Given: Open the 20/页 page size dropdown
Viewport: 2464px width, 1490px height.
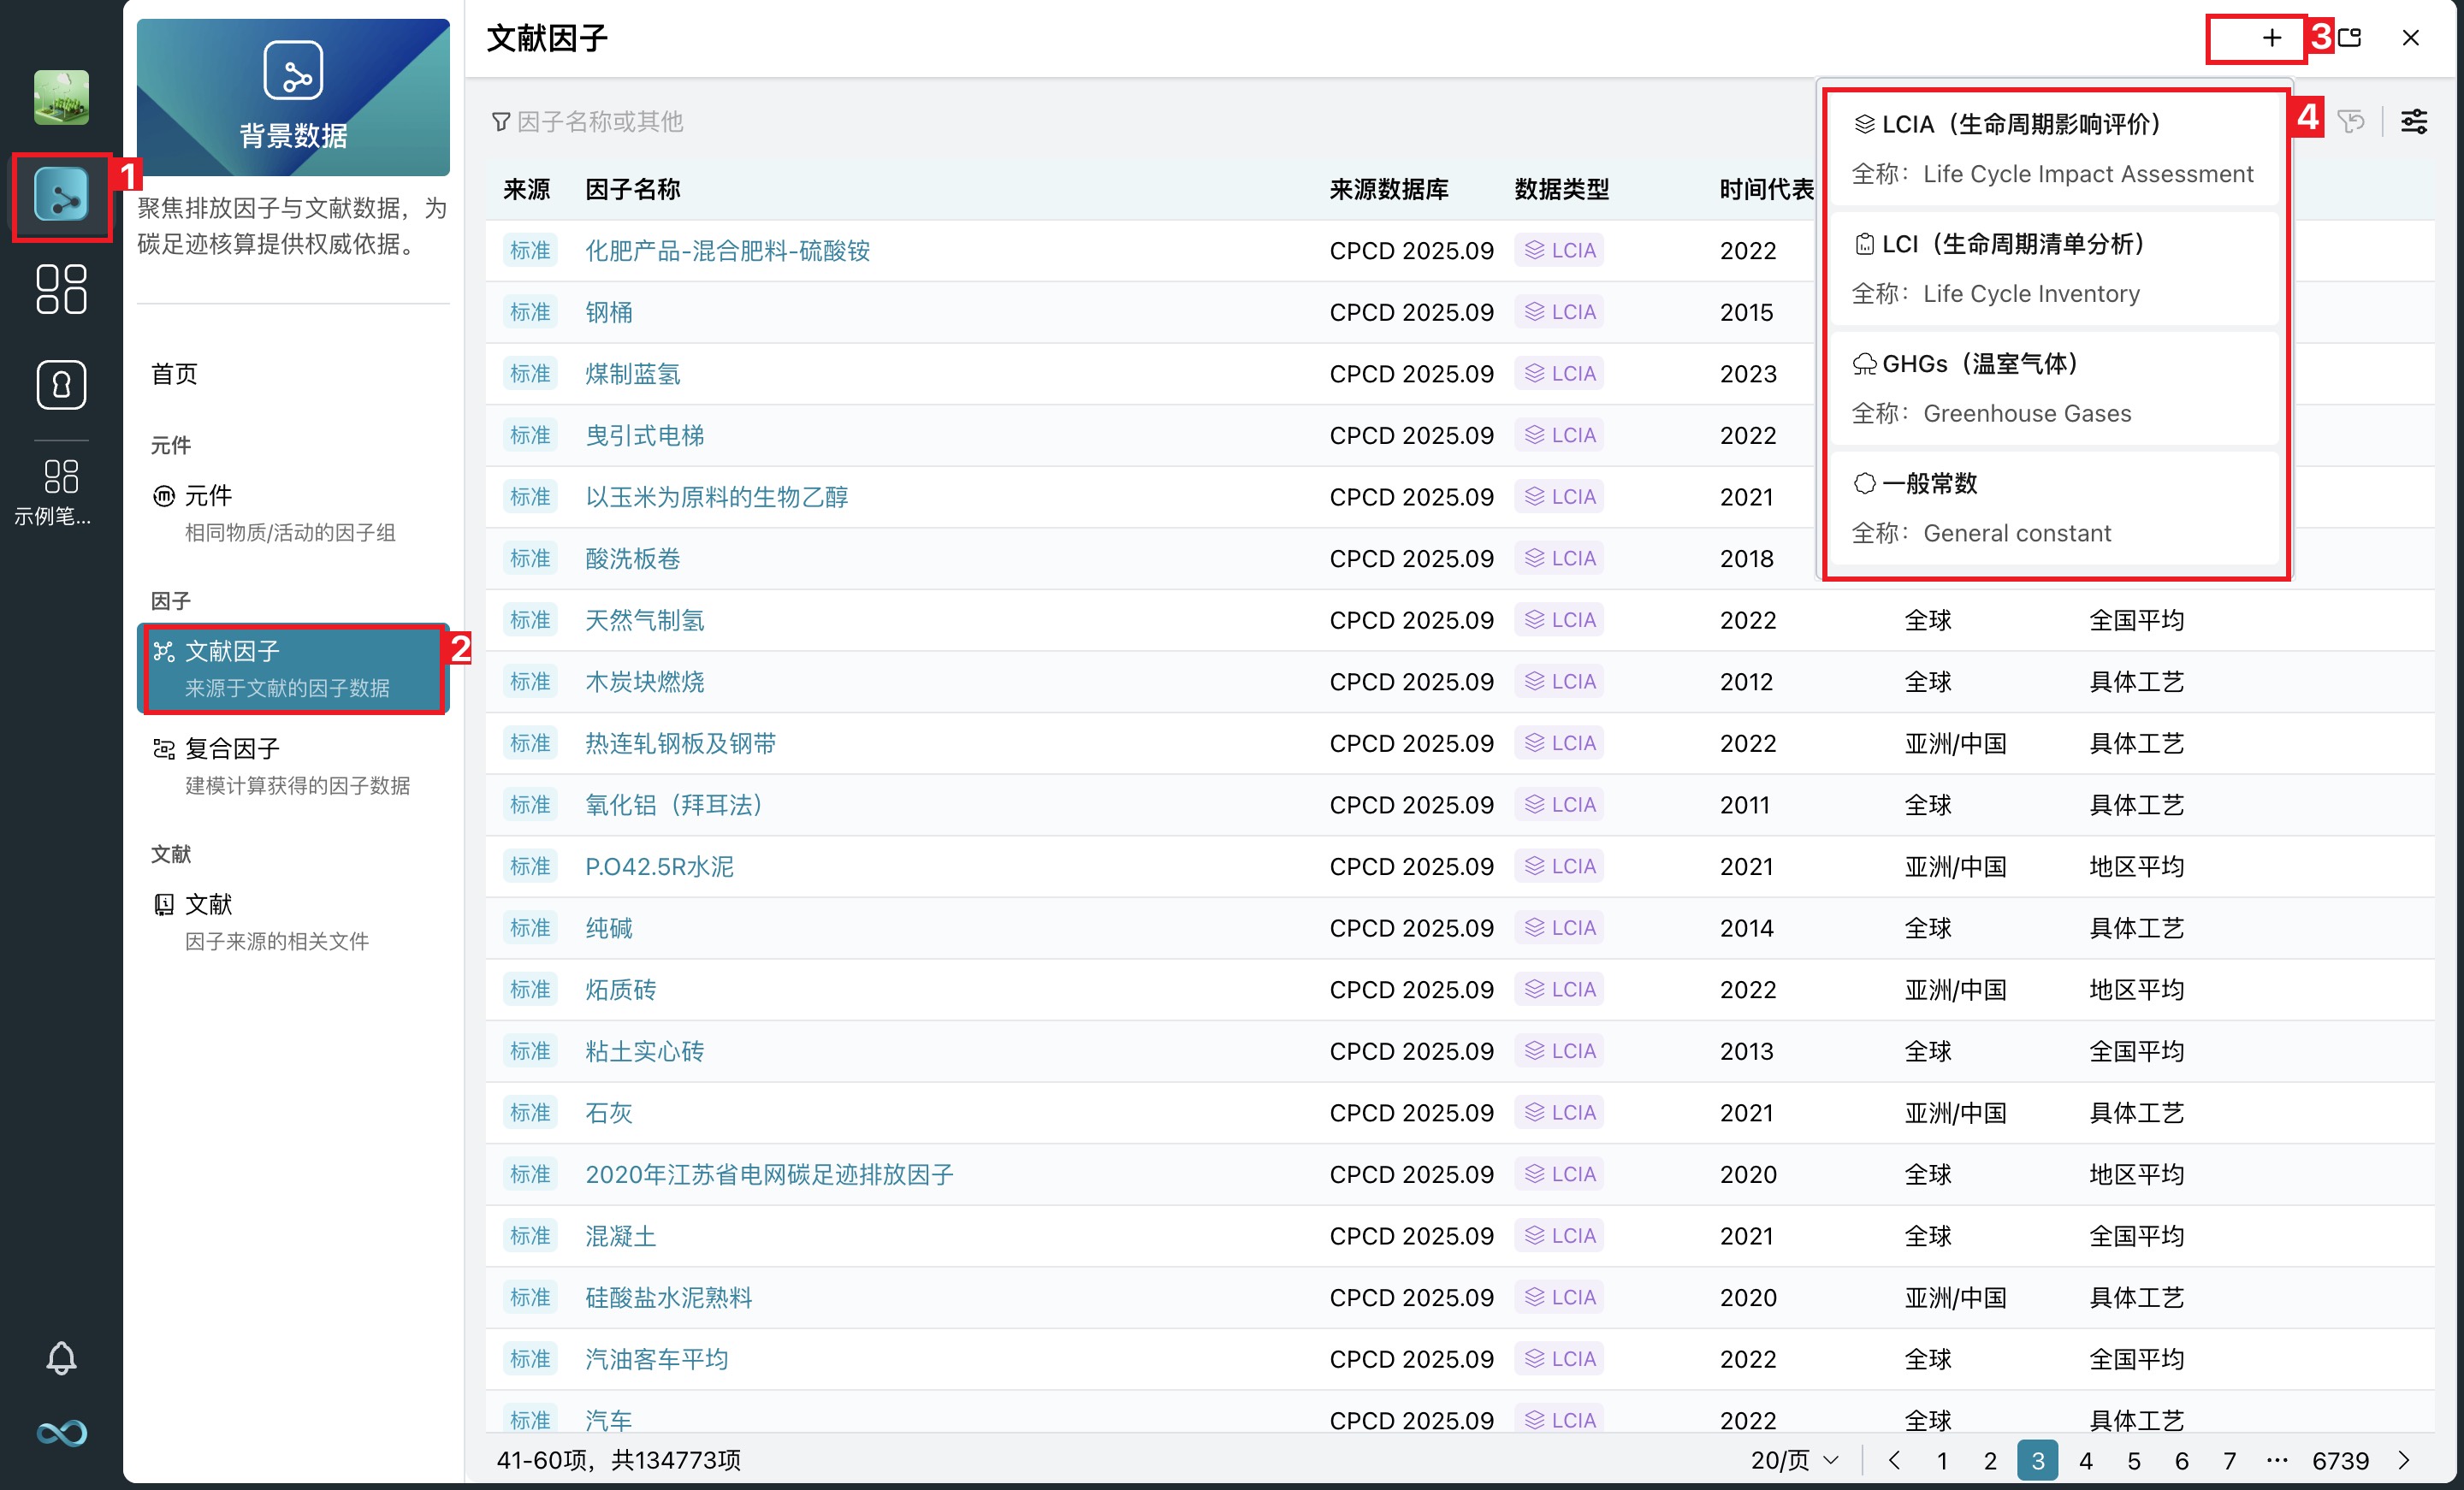Looking at the screenshot, I should click(1794, 1460).
